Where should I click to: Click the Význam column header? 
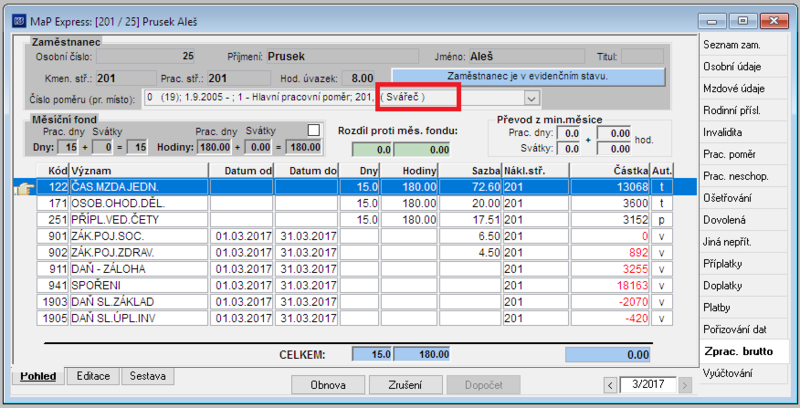click(x=139, y=170)
